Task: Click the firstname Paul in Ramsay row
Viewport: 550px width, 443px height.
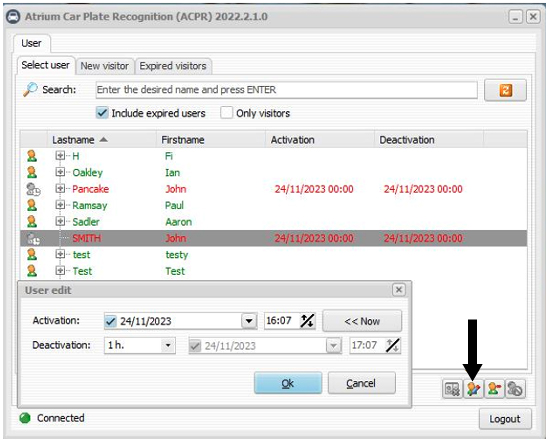Action: [x=174, y=206]
